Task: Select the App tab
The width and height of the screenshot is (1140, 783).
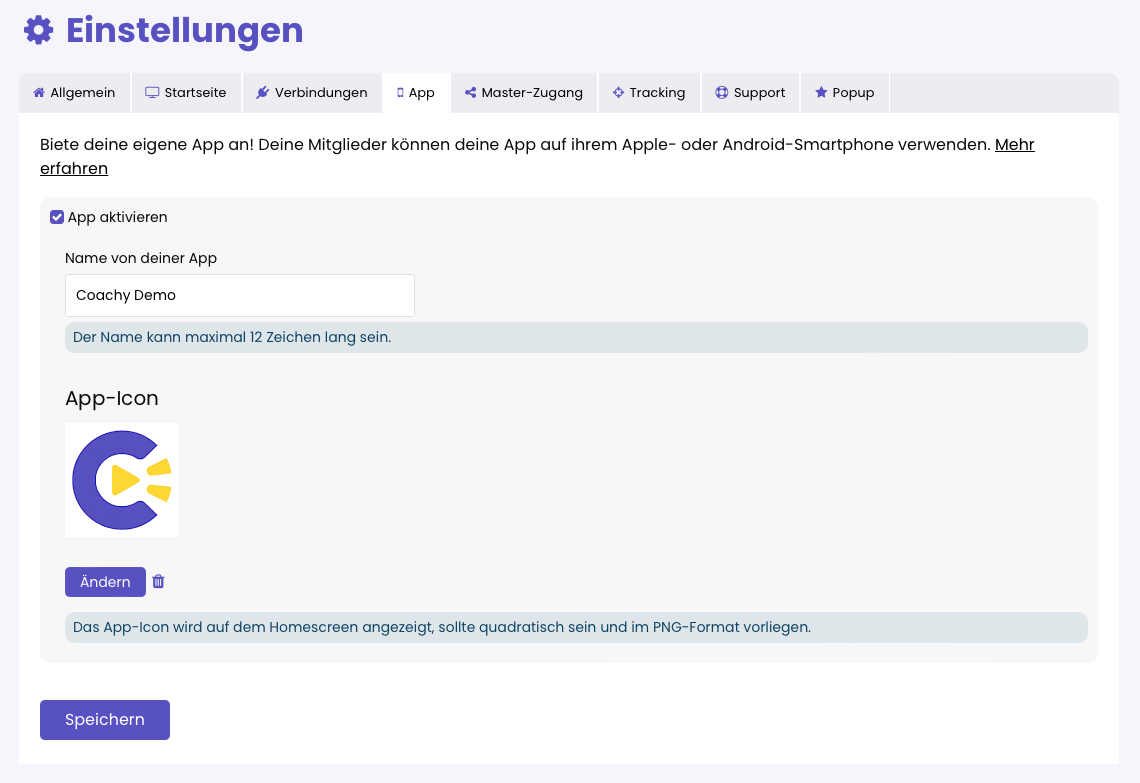Action: (417, 93)
